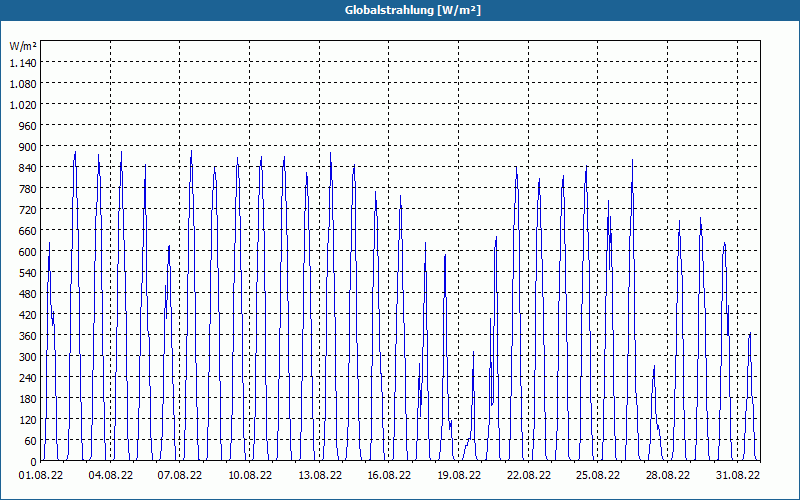Viewport: 800px width, 500px height.
Task: Select the 22.08.22 date label
Action: (x=529, y=475)
